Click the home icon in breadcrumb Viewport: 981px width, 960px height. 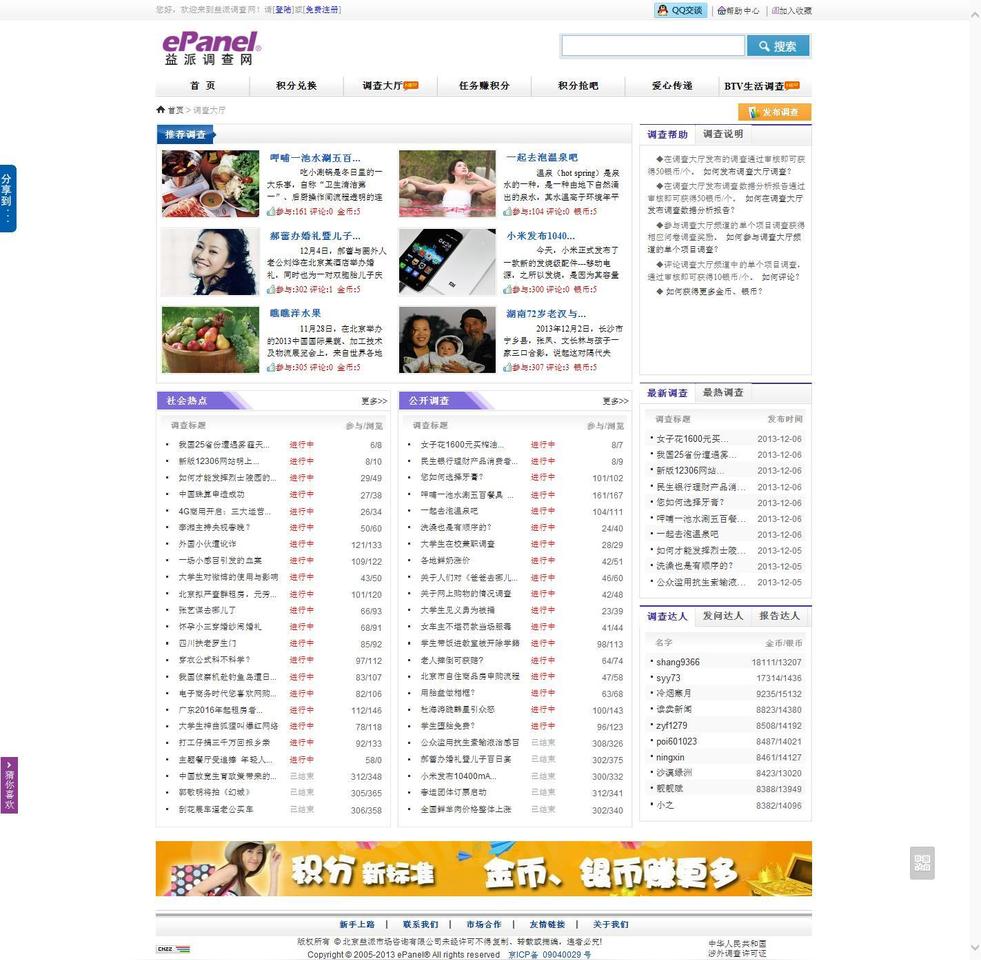161,110
